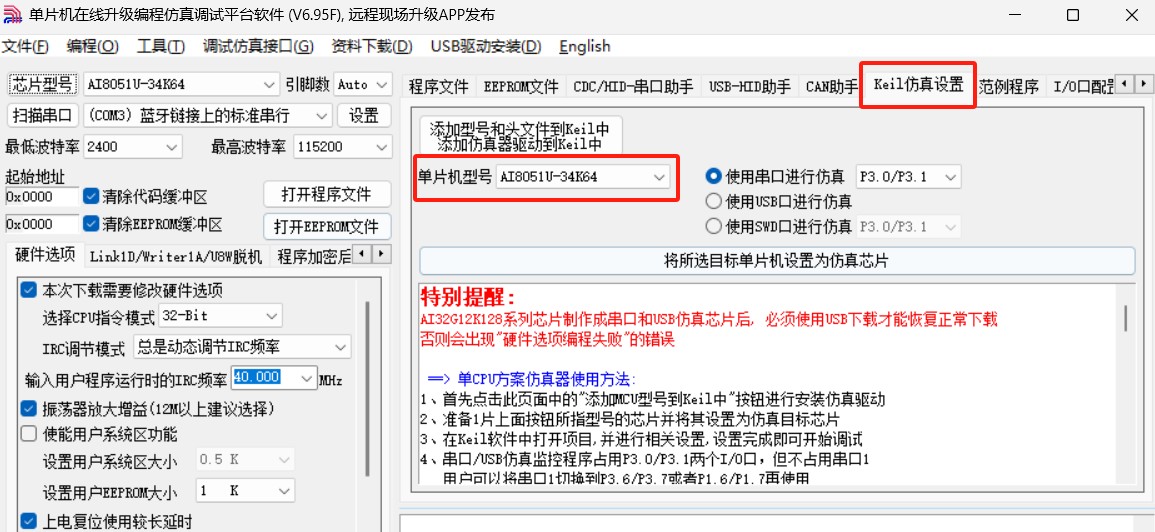Click the 特别提醒 heading text
This screenshot has width=1155, height=532.
(468, 297)
